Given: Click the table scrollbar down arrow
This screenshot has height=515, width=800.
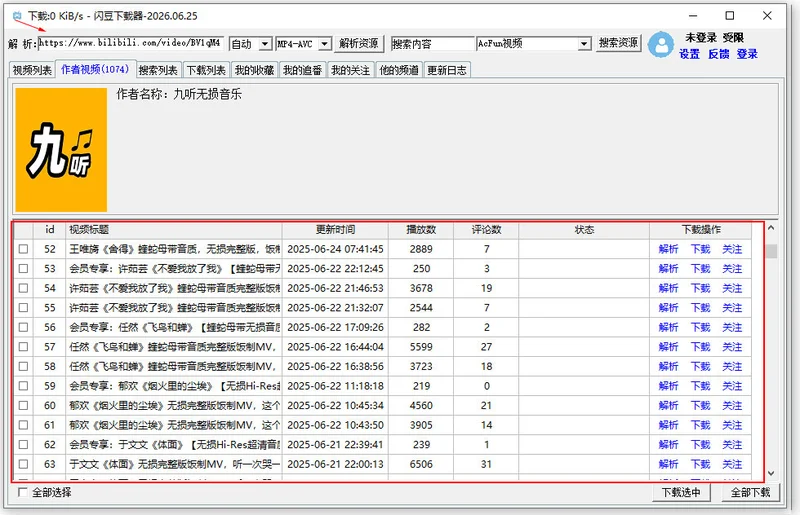Looking at the screenshot, I should tap(771, 473).
